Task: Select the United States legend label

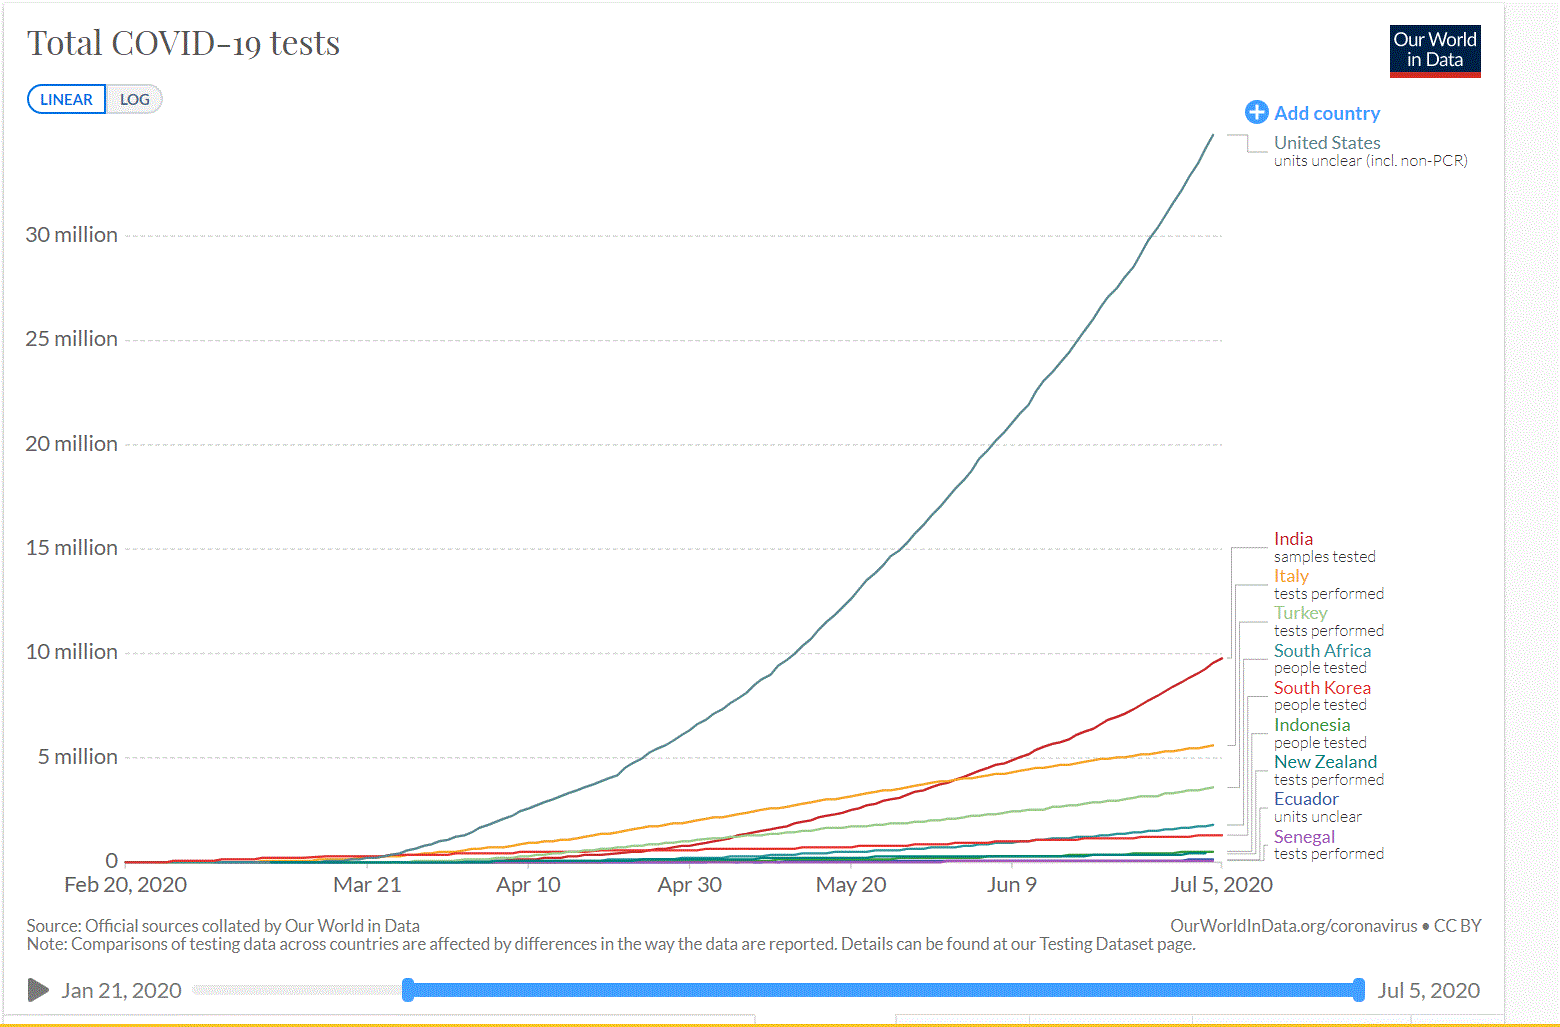Action: (1326, 143)
